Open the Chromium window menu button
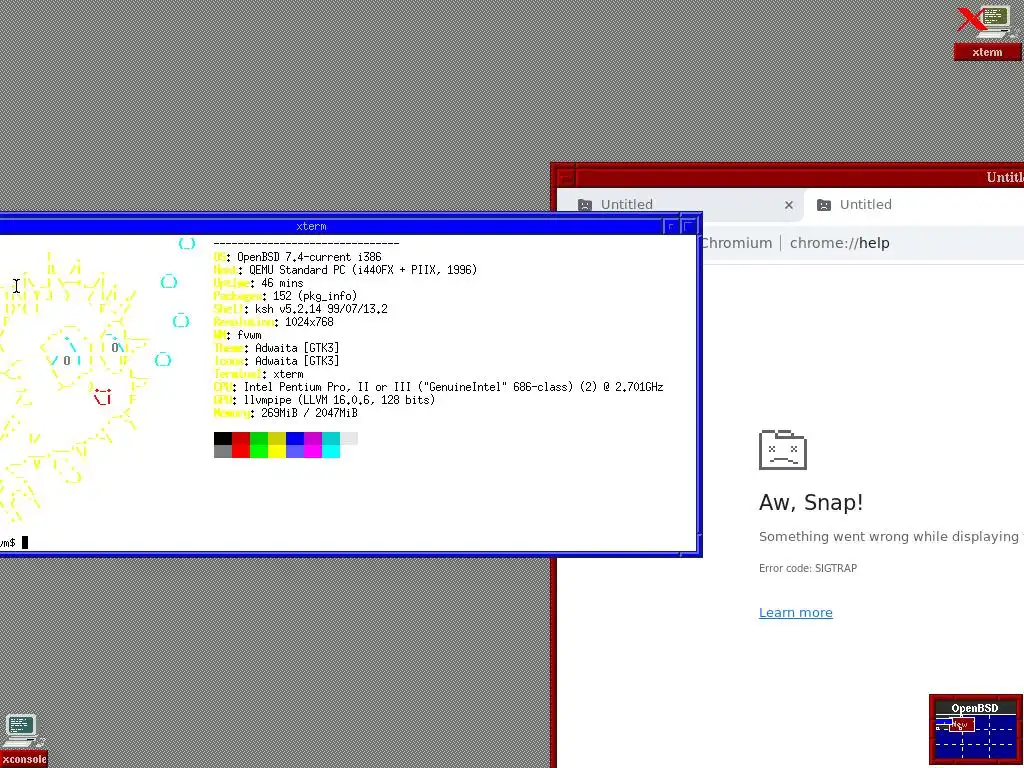 click(x=566, y=178)
